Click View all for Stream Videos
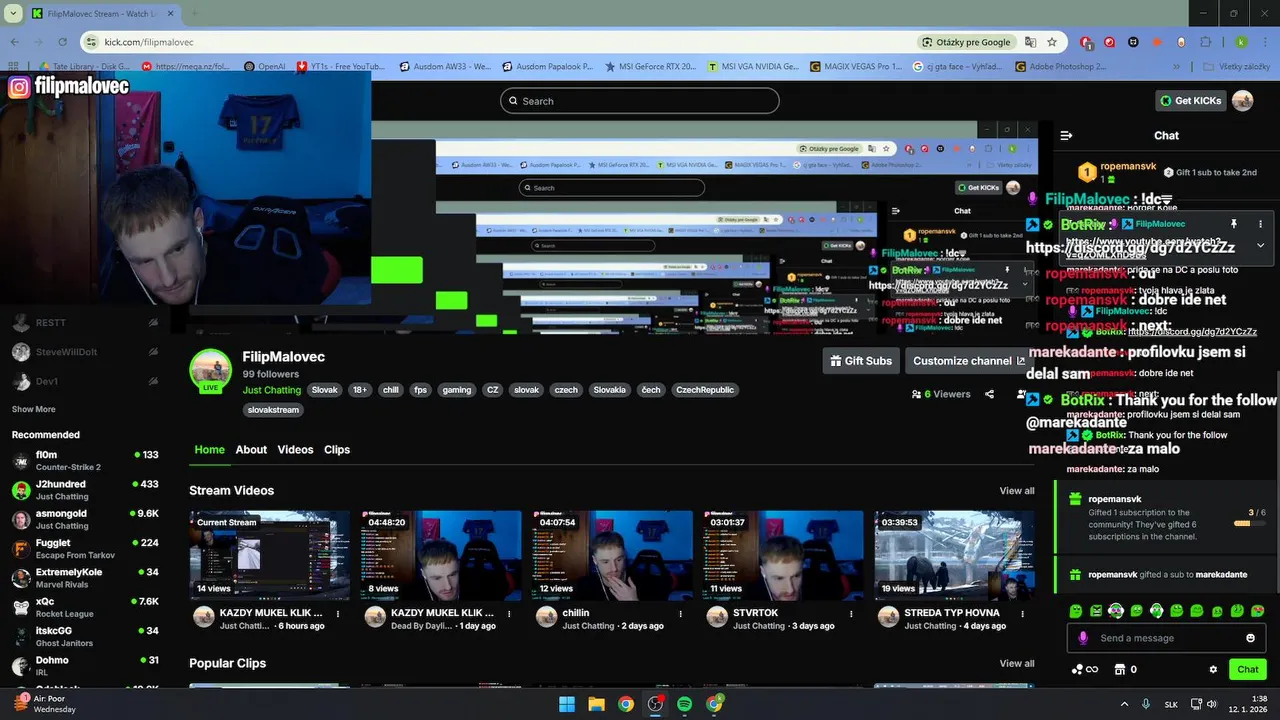This screenshot has width=1280, height=720. pos(1017,491)
